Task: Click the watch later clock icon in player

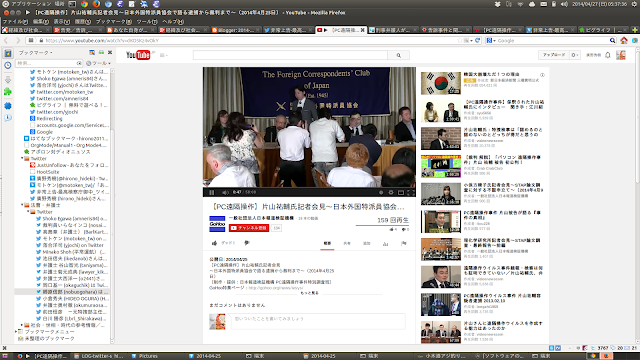Action: tap(381, 192)
